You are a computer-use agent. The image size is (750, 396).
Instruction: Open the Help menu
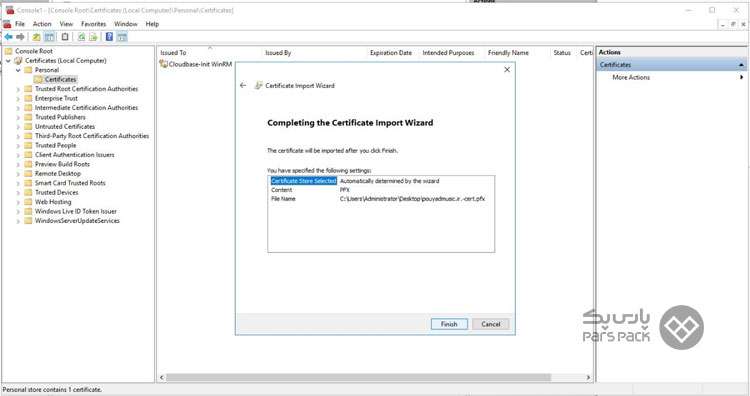click(152, 24)
